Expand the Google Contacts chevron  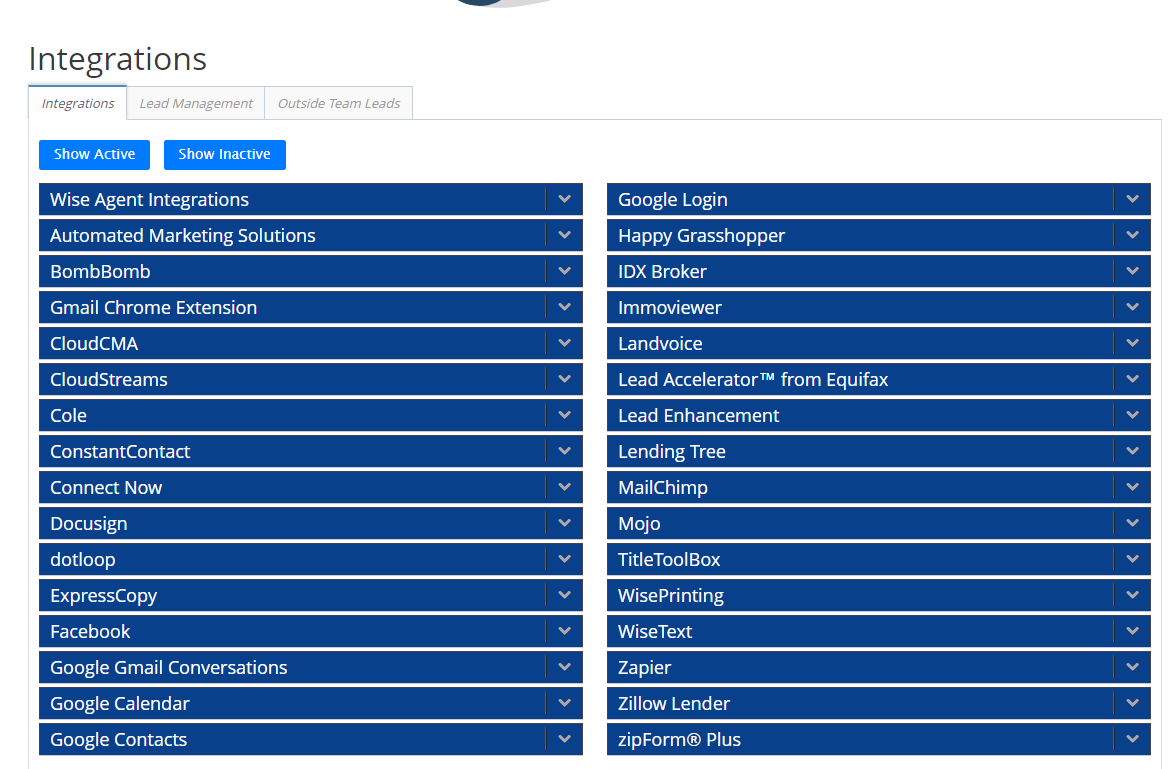click(565, 739)
